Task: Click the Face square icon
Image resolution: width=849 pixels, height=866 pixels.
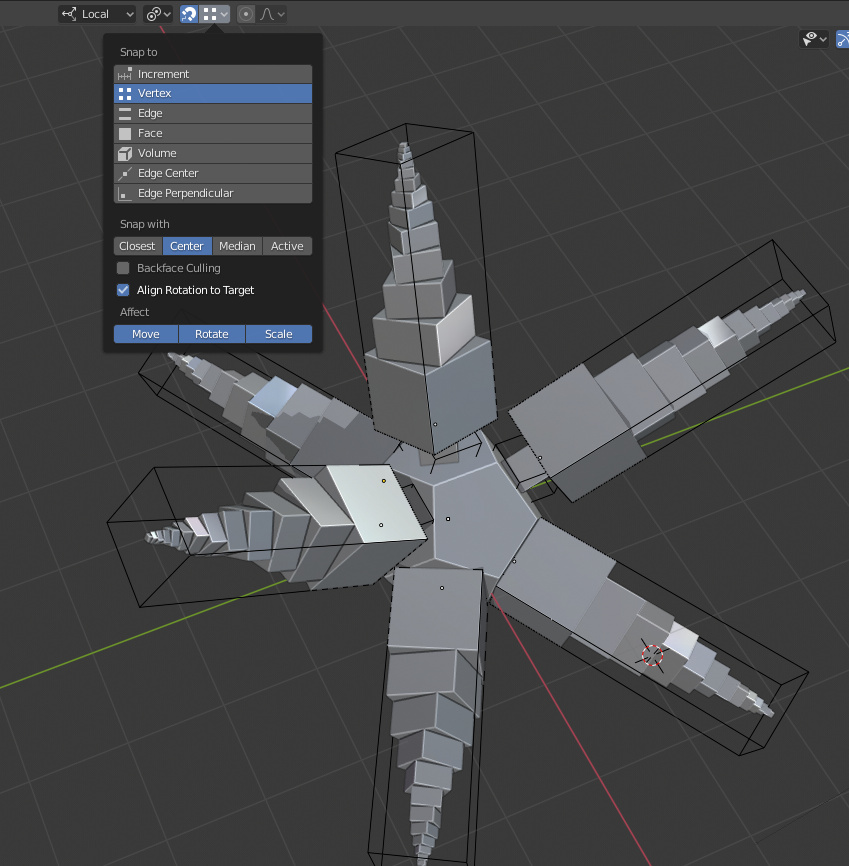Action: [x=125, y=133]
